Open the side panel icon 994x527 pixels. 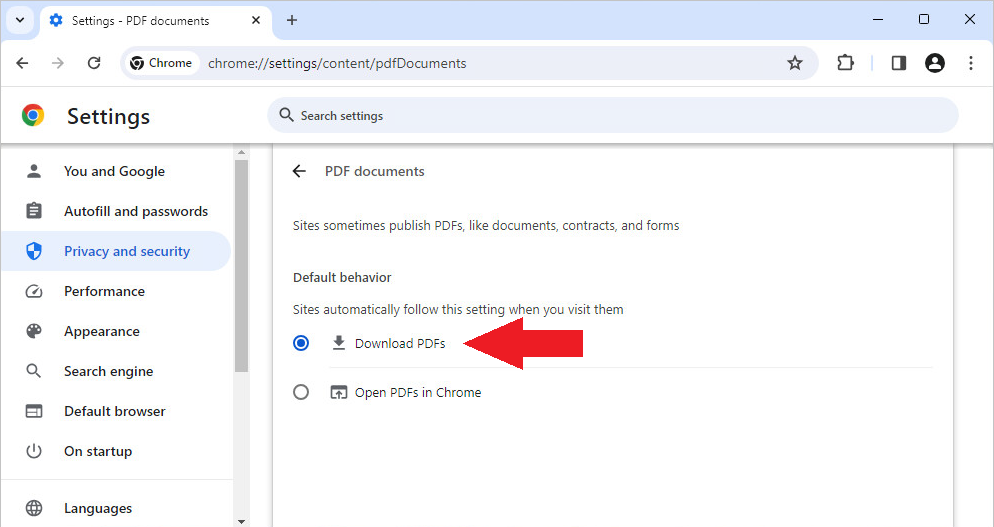(x=898, y=63)
